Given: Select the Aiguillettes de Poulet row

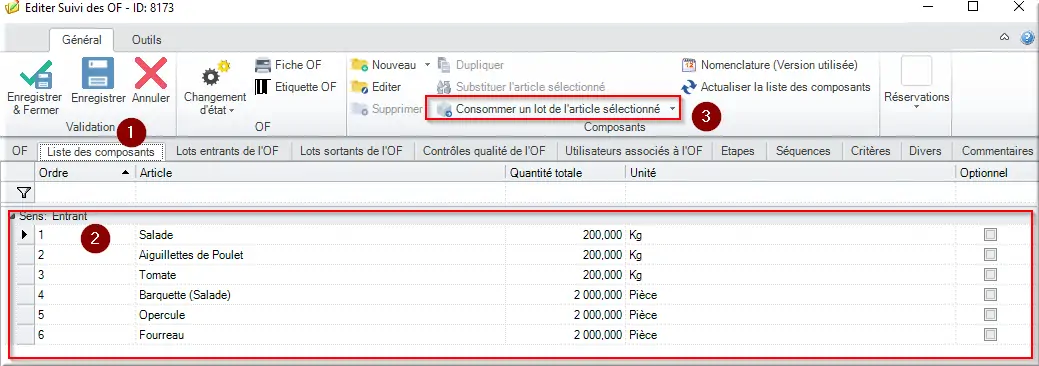Looking at the screenshot, I should pyautogui.click(x=522, y=255).
